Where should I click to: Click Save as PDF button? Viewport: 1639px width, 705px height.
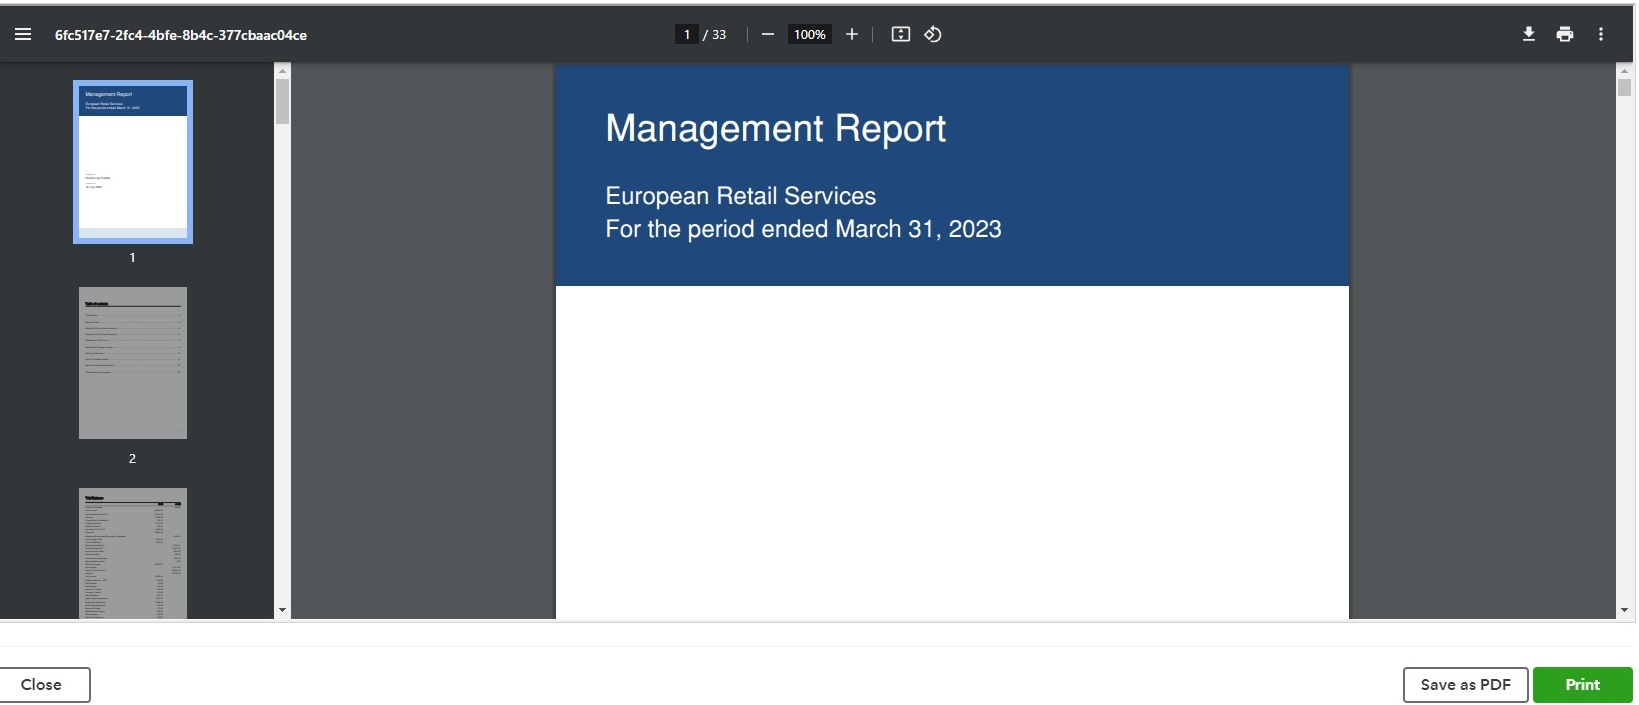click(x=1465, y=685)
